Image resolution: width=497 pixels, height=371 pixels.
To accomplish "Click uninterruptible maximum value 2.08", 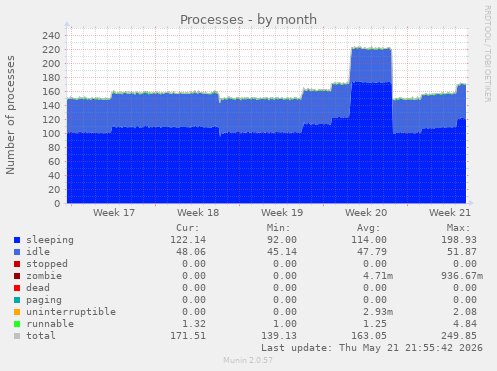I will 465,312.
